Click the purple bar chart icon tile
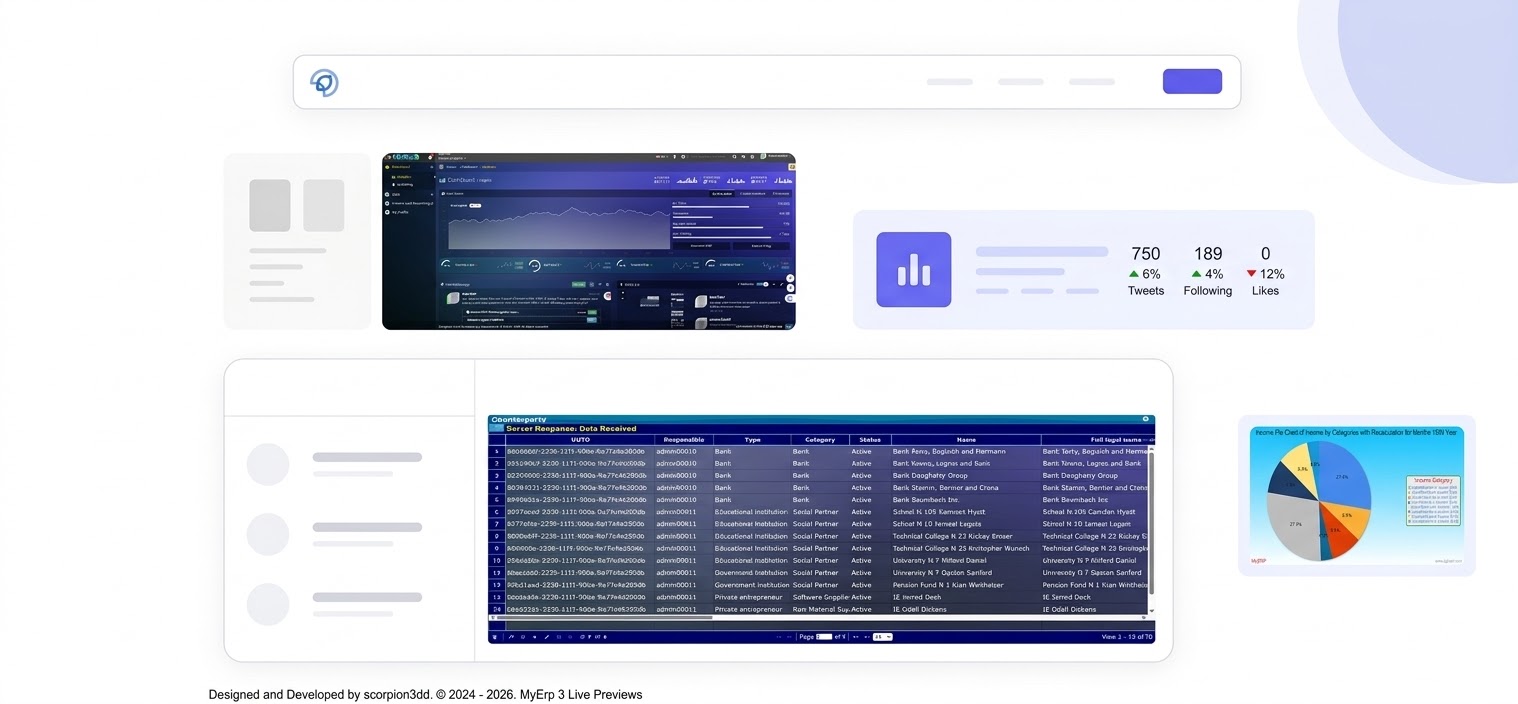Image resolution: width=1518 pixels, height=704 pixels. click(x=913, y=269)
